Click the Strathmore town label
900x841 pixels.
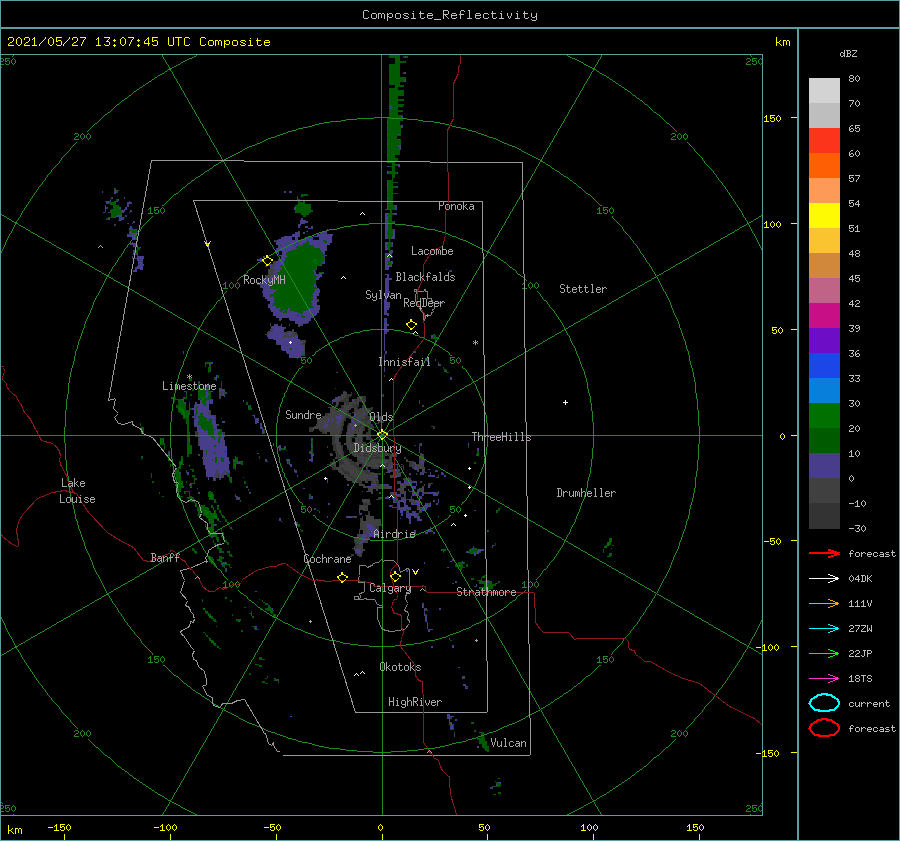pos(486,592)
